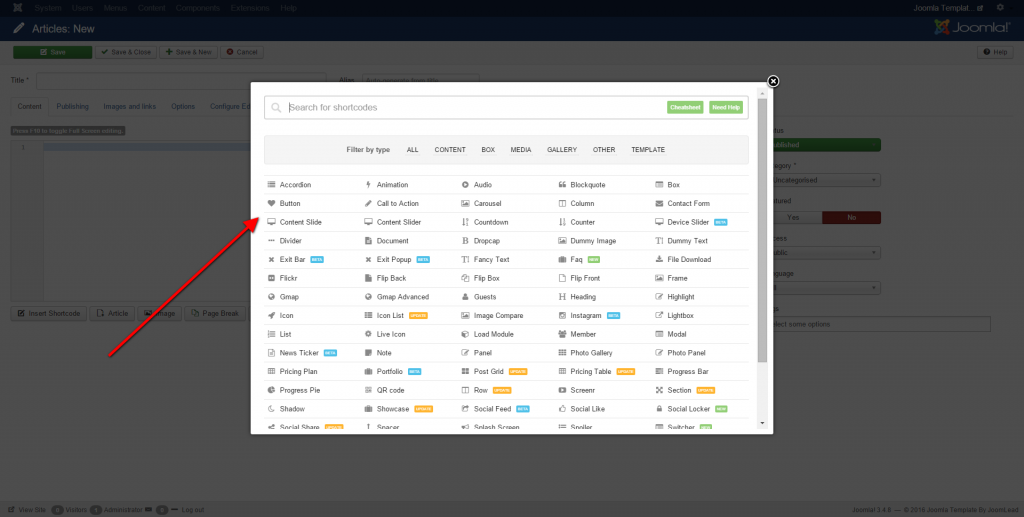1024x517 pixels.
Task: Choose the Photo Gallery shortcode
Action: click(x=585, y=352)
